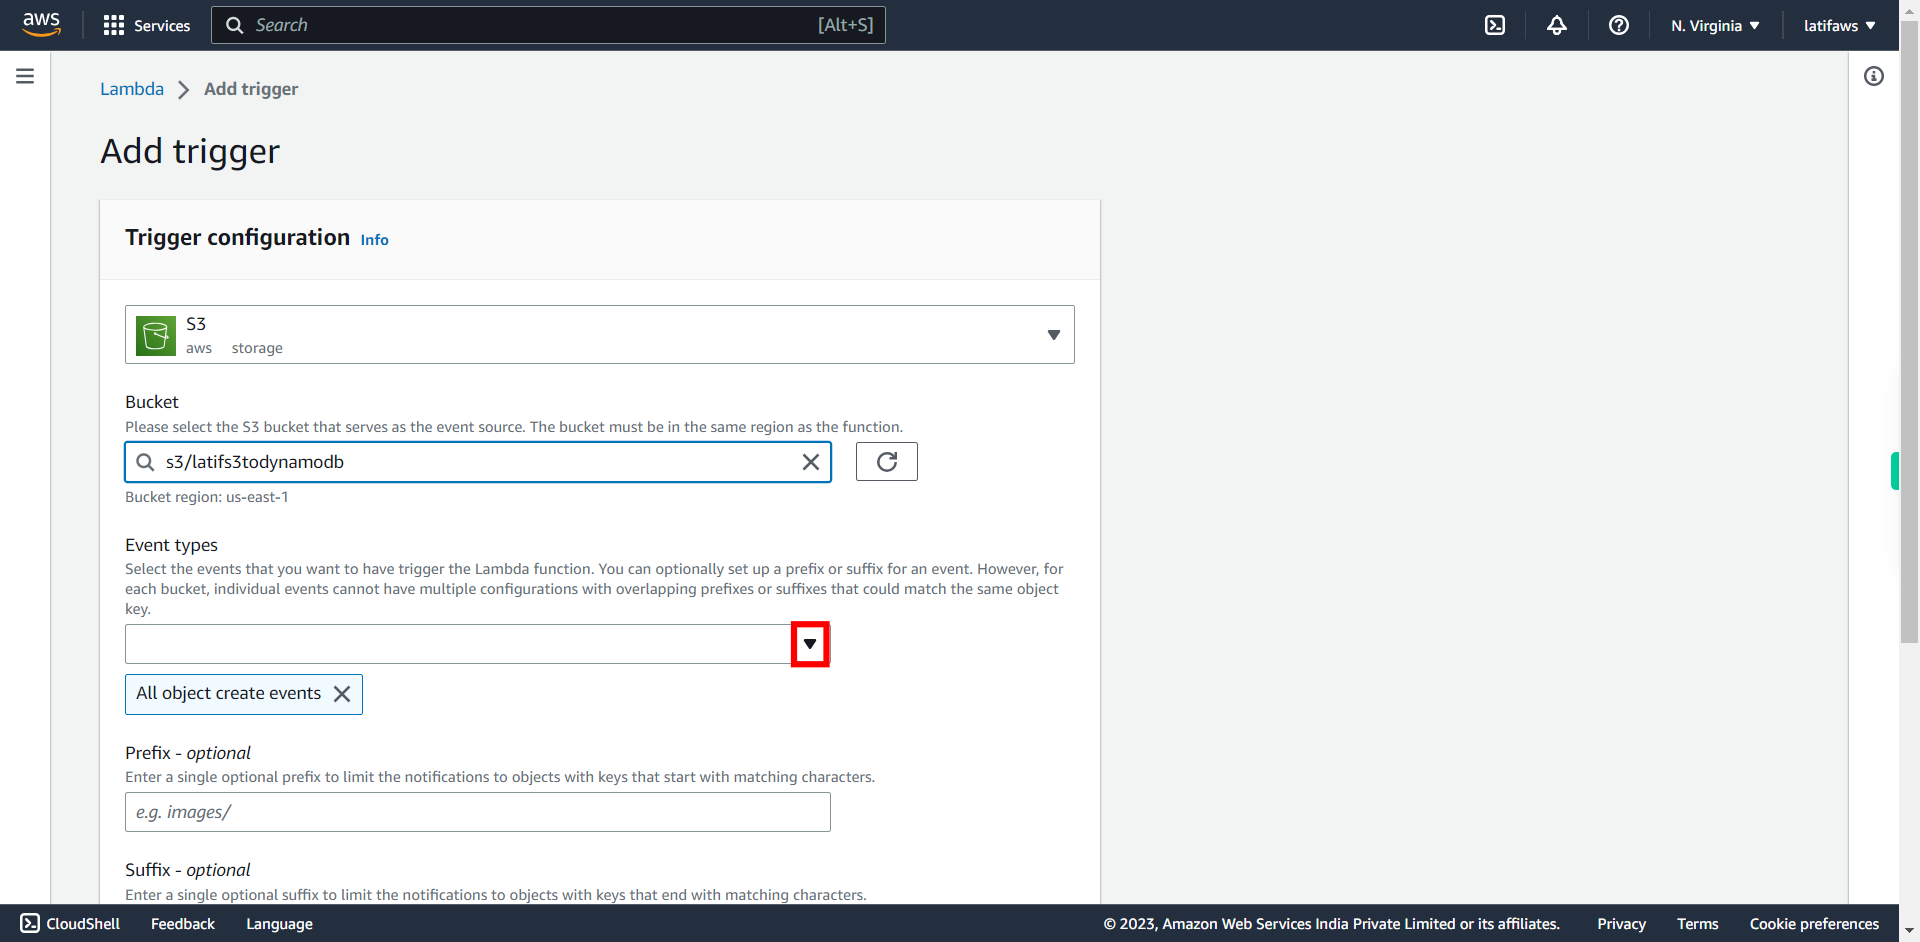Image resolution: width=1920 pixels, height=942 pixels.
Task: Open the info panel icon at right
Action: click(1874, 76)
